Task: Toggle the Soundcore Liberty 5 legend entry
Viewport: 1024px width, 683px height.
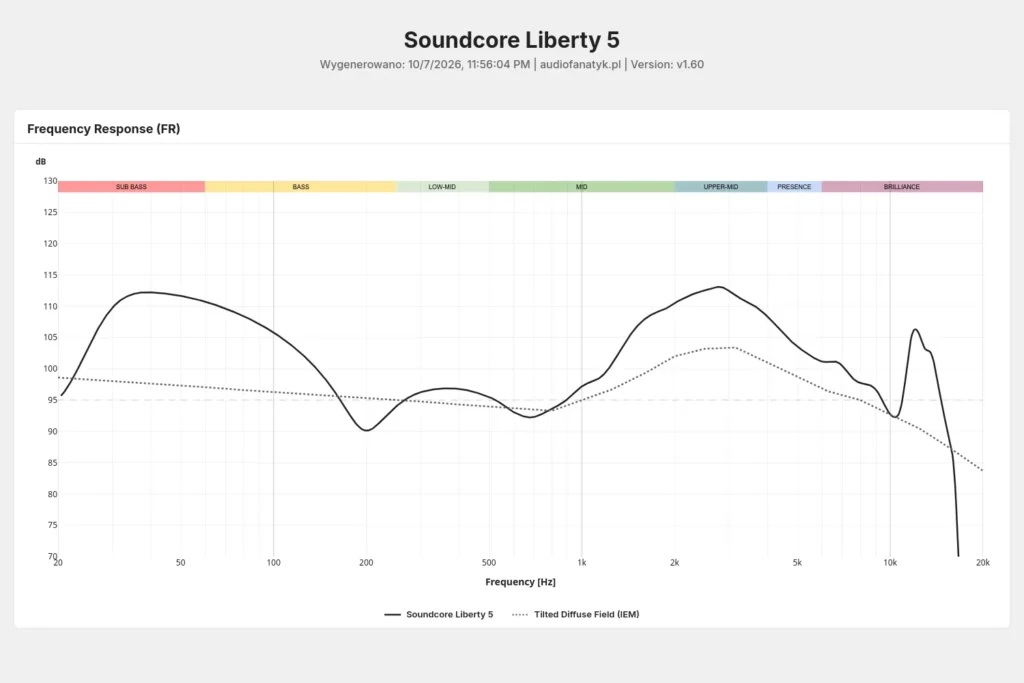Action: click(439, 614)
